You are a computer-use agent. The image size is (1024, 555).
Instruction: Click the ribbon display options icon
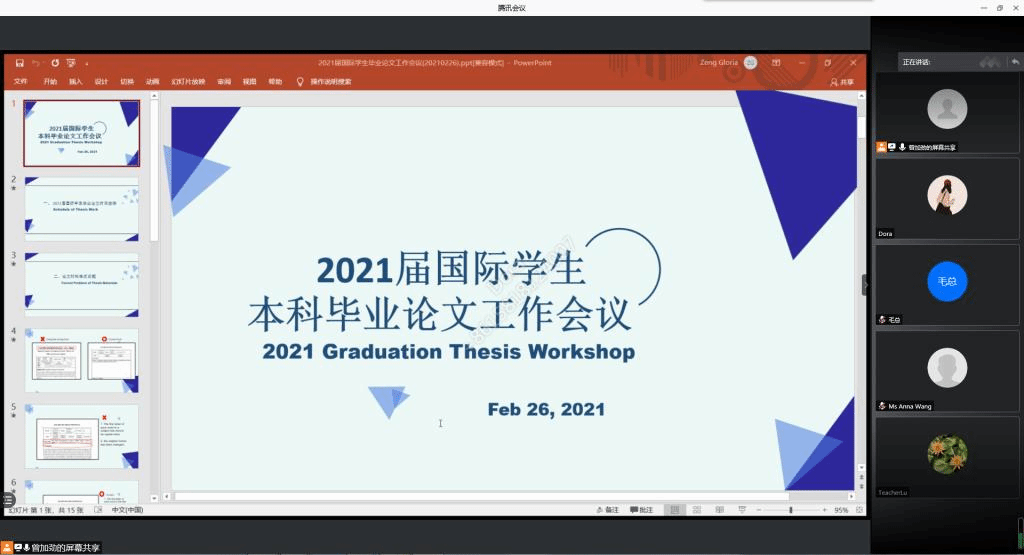point(776,63)
